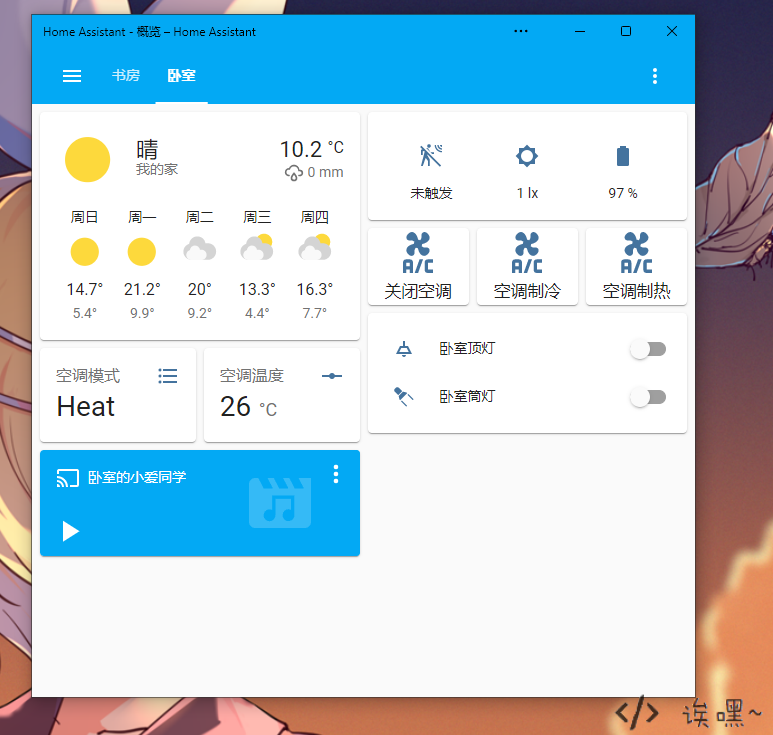This screenshot has width=773, height=735.
Task: Play media on 卧室的小爱同学
Action: [70, 531]
